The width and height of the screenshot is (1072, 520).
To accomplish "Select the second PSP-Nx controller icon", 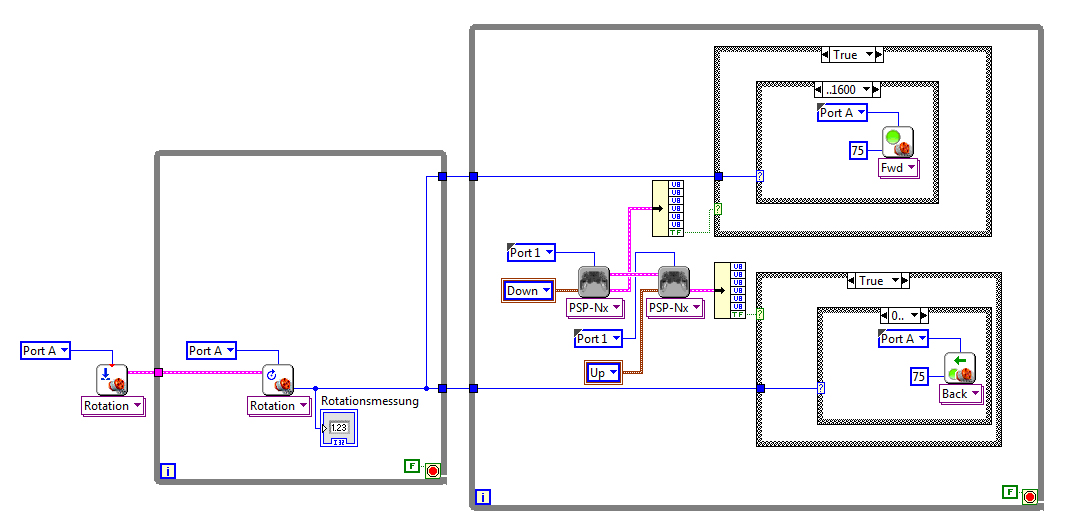I will pyautogui.click(x=673, y=282).
